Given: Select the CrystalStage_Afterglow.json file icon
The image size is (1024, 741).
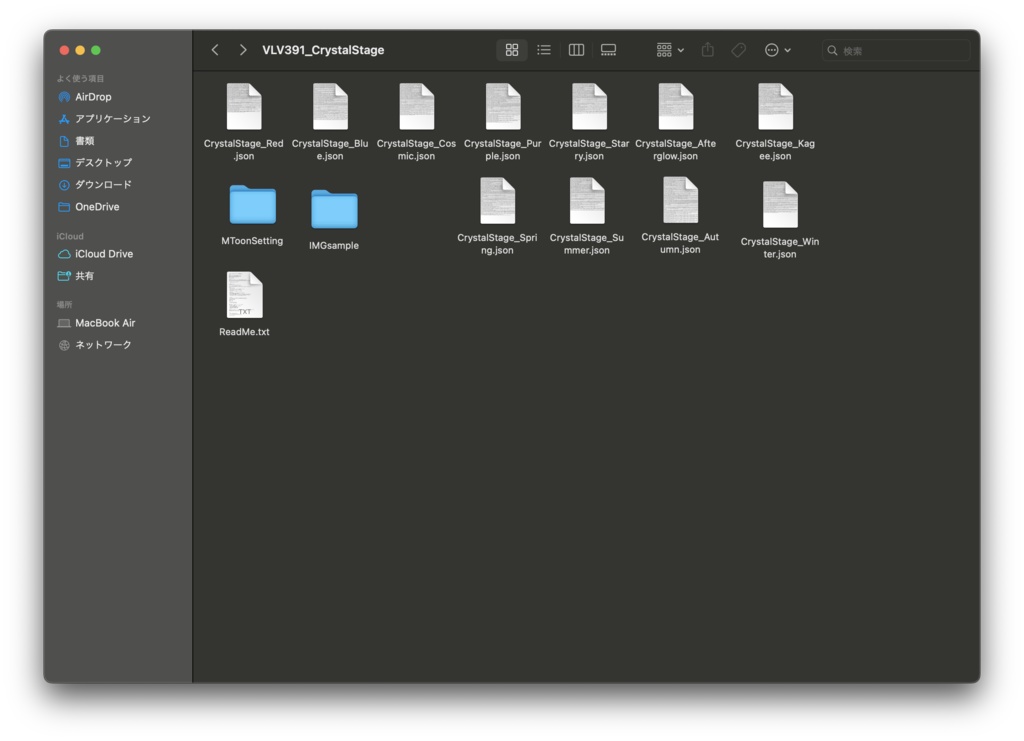Looking at the screenshot, I should point(676,106).
